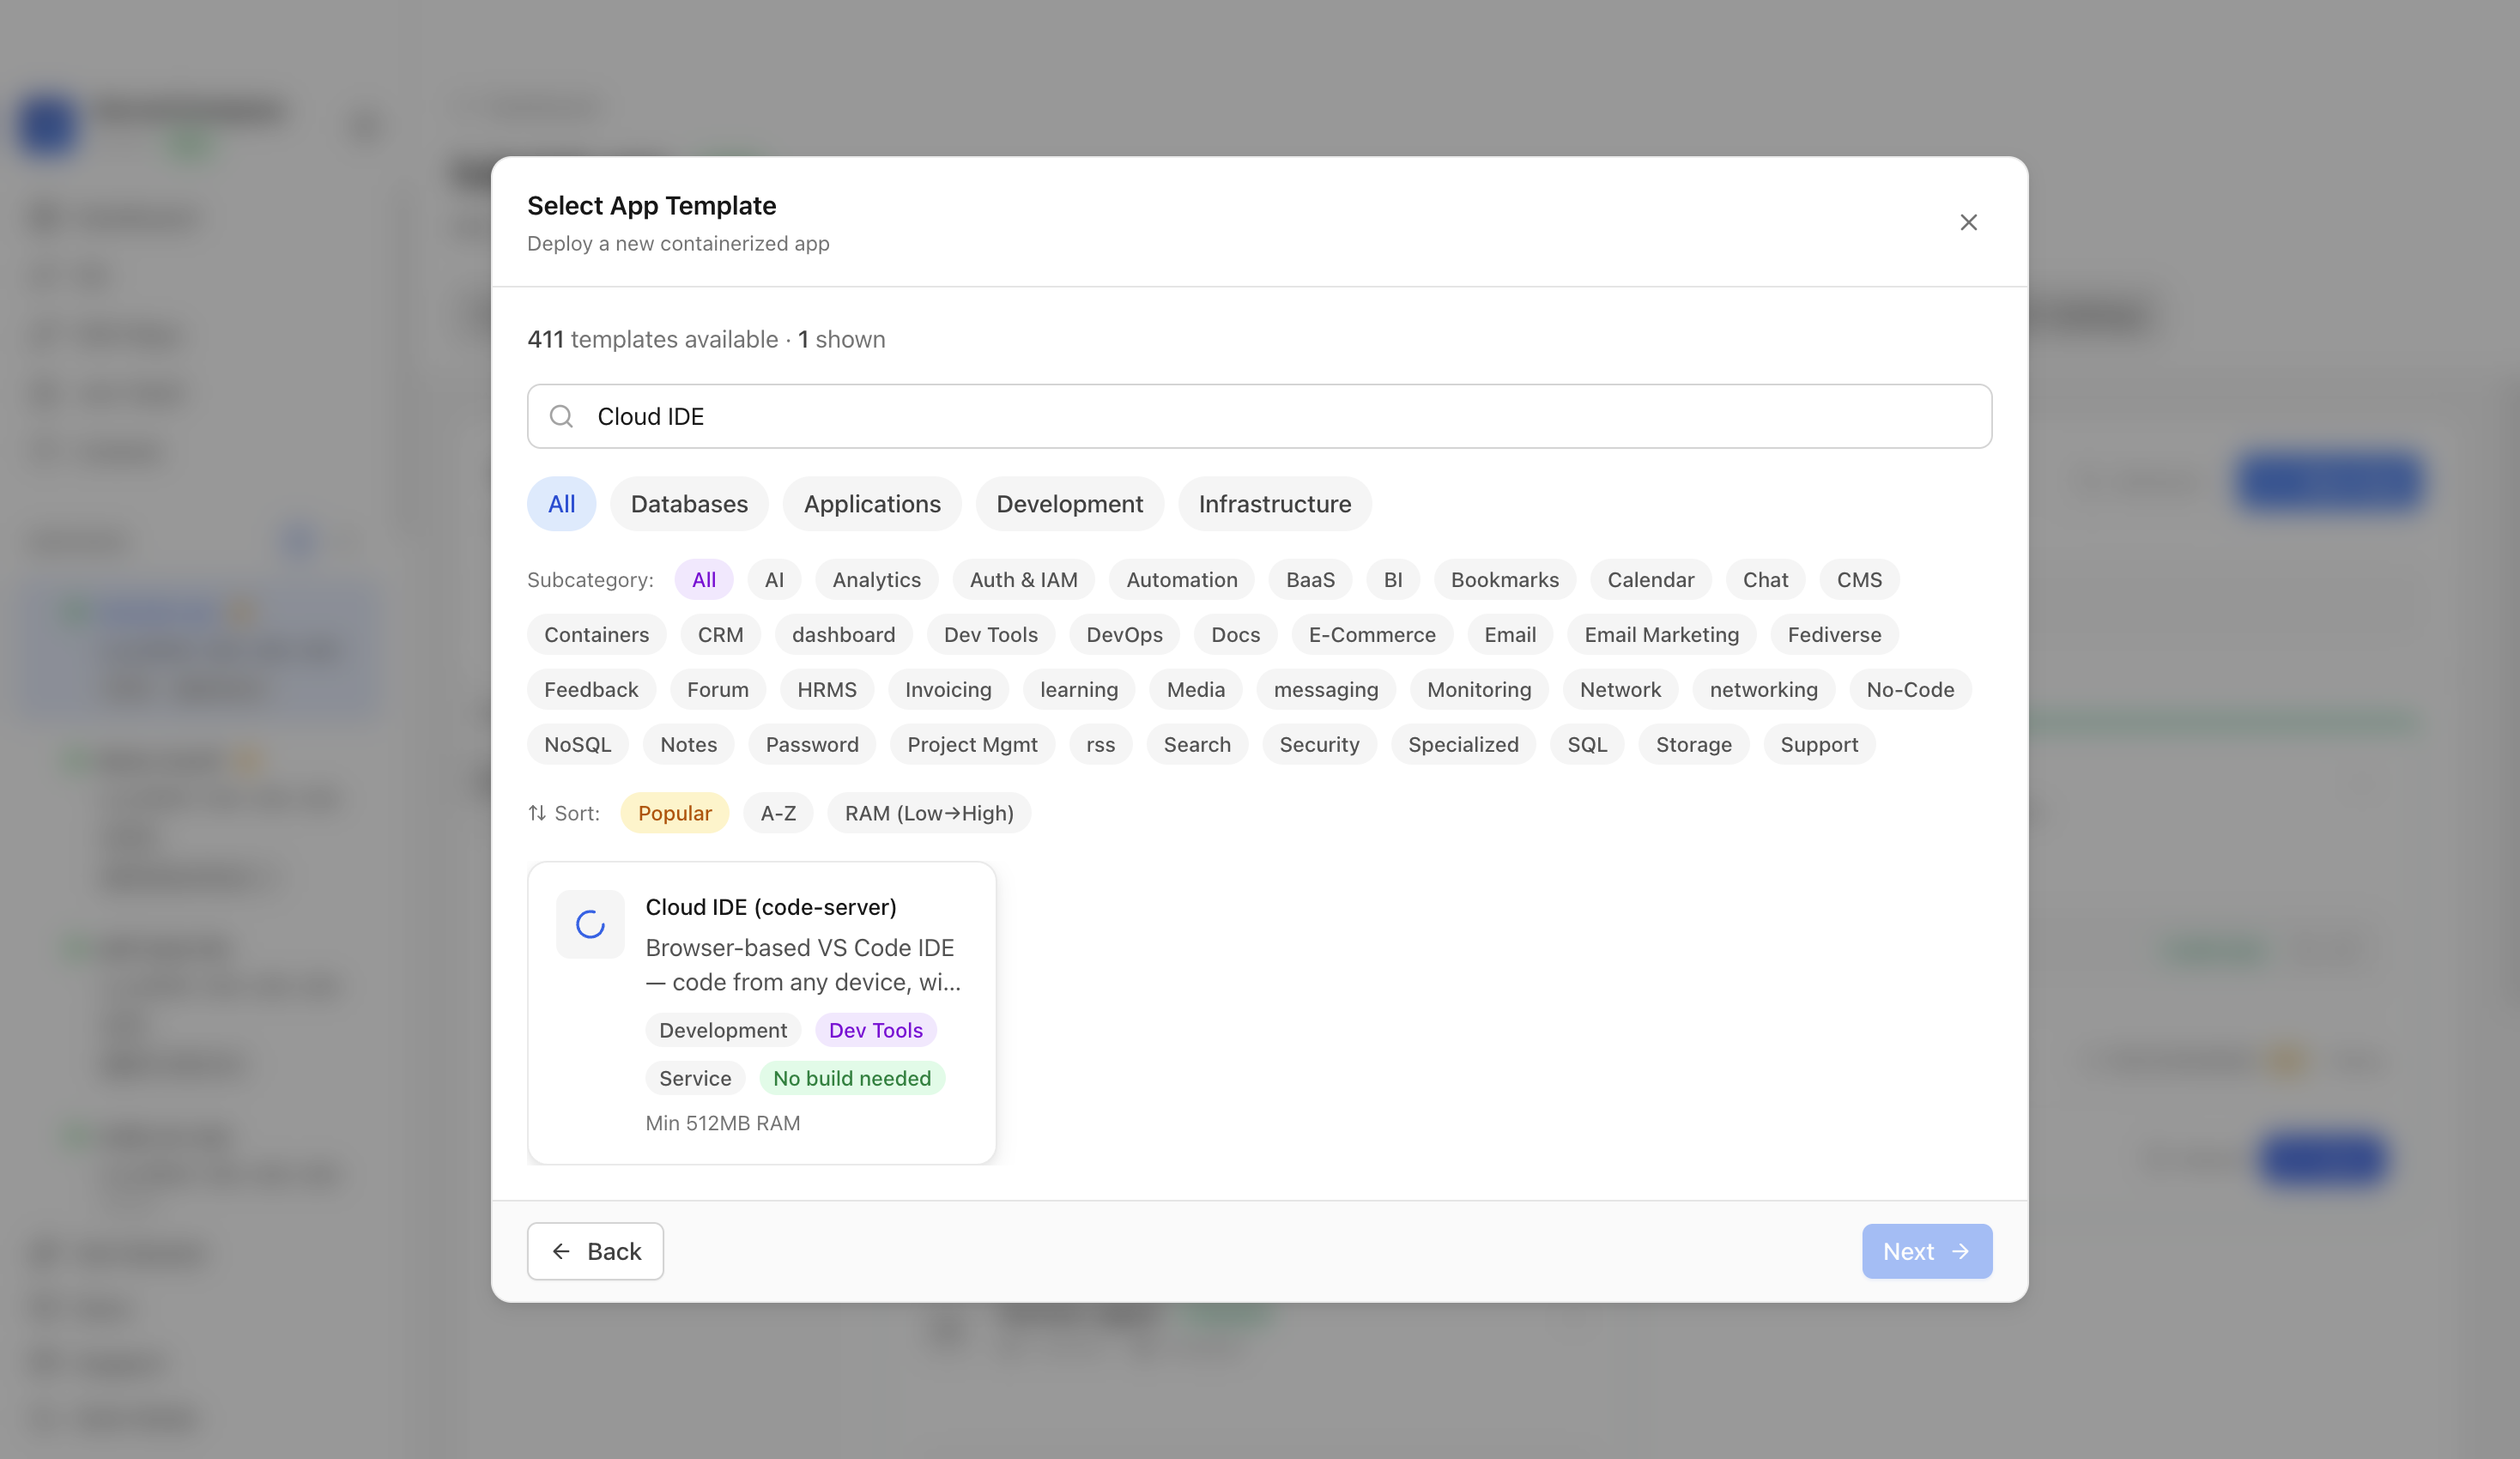Switch to the Applications category
Screen dimensions: 2520x1459
(x=872, y=504)
